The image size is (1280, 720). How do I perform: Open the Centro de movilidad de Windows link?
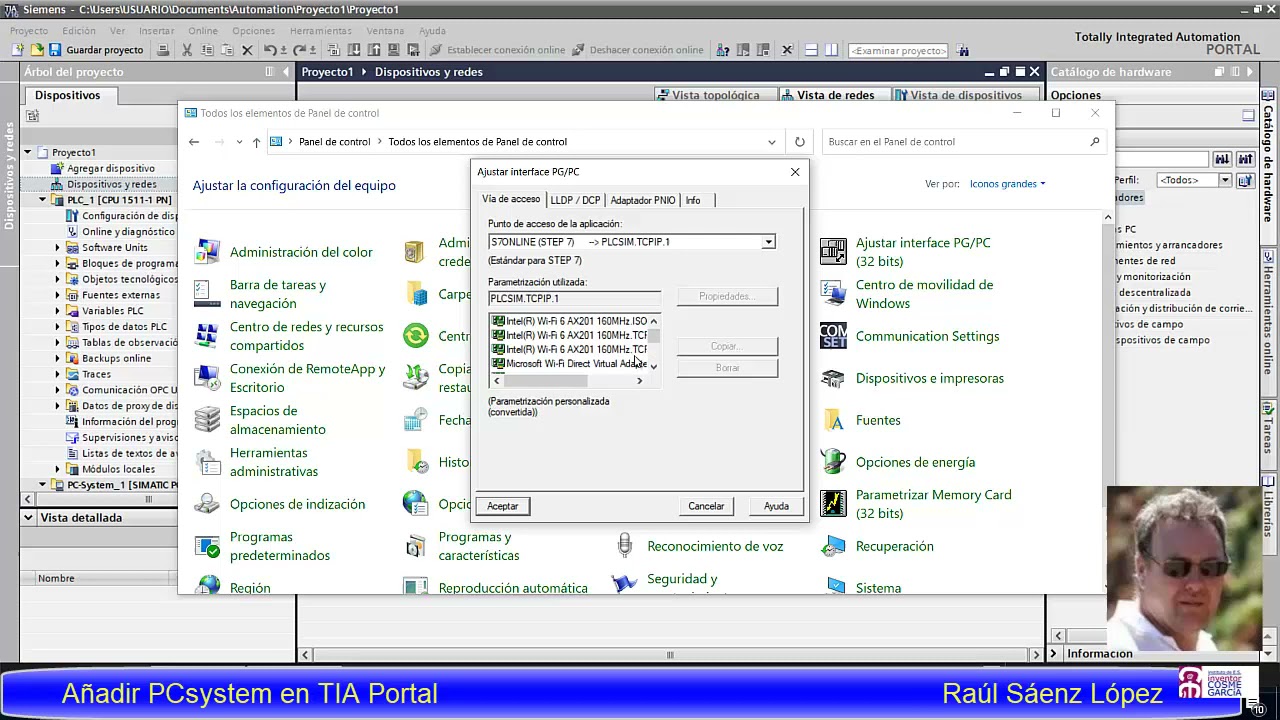pyautogui.click(x=924, y=294)
